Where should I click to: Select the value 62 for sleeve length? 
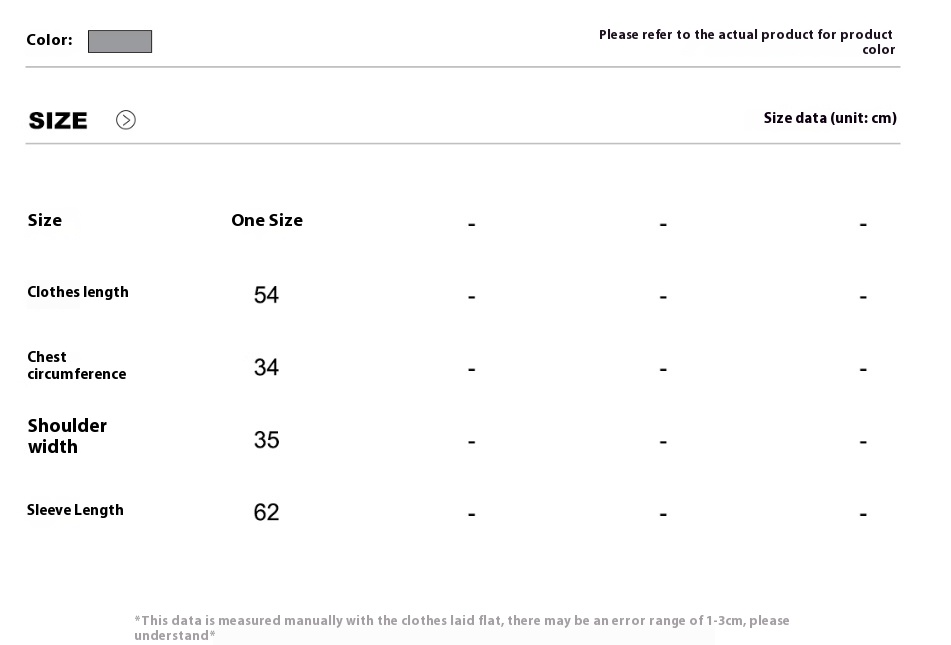266,512
